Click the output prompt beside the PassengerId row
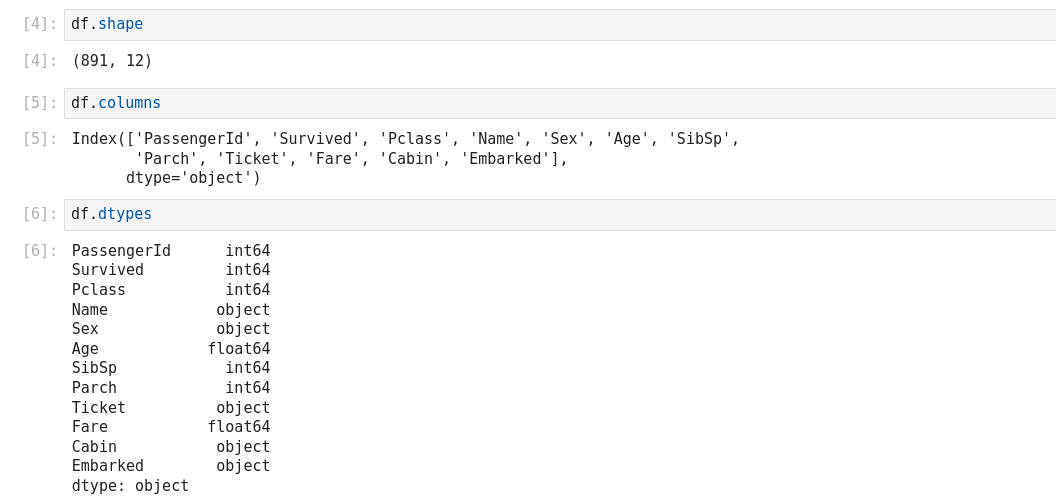The image size is (1056, 498). (40, 252)
